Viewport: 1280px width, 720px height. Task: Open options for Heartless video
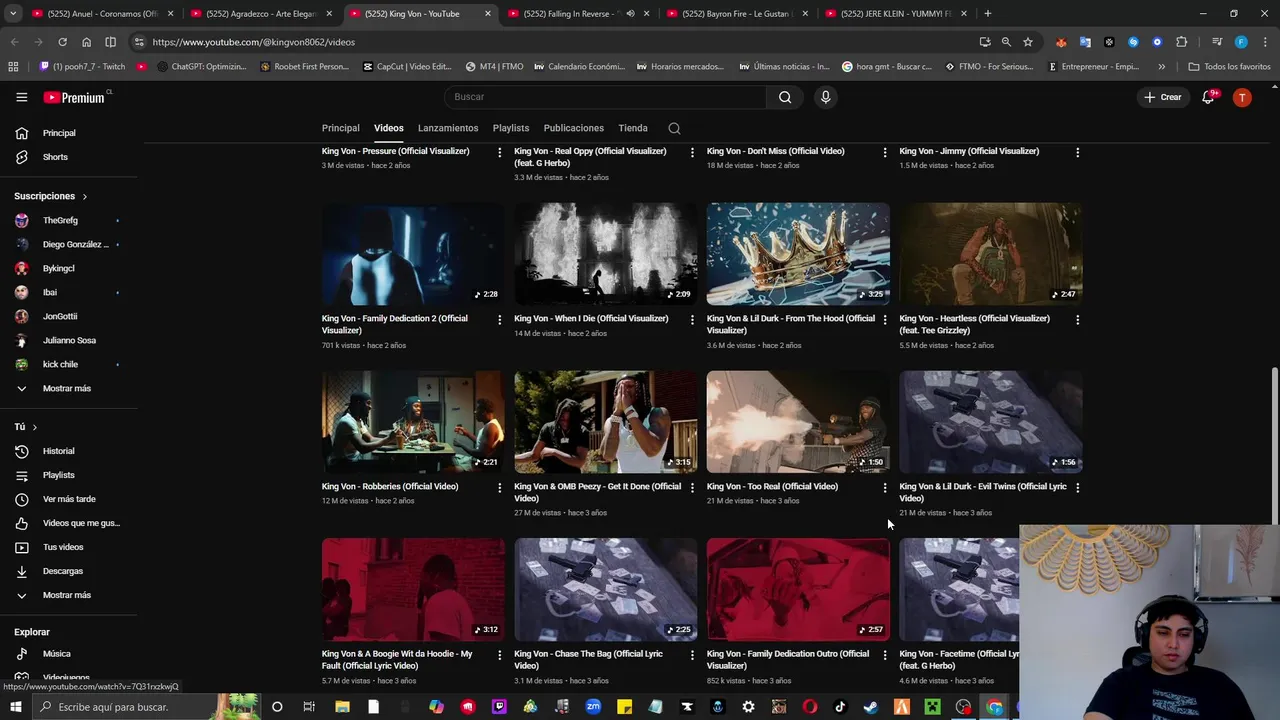pyautogui.click(x=1077, y=320)
